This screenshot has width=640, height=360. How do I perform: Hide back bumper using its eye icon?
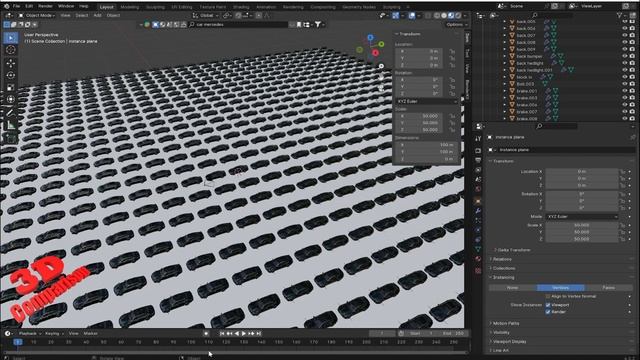[624, 56]
